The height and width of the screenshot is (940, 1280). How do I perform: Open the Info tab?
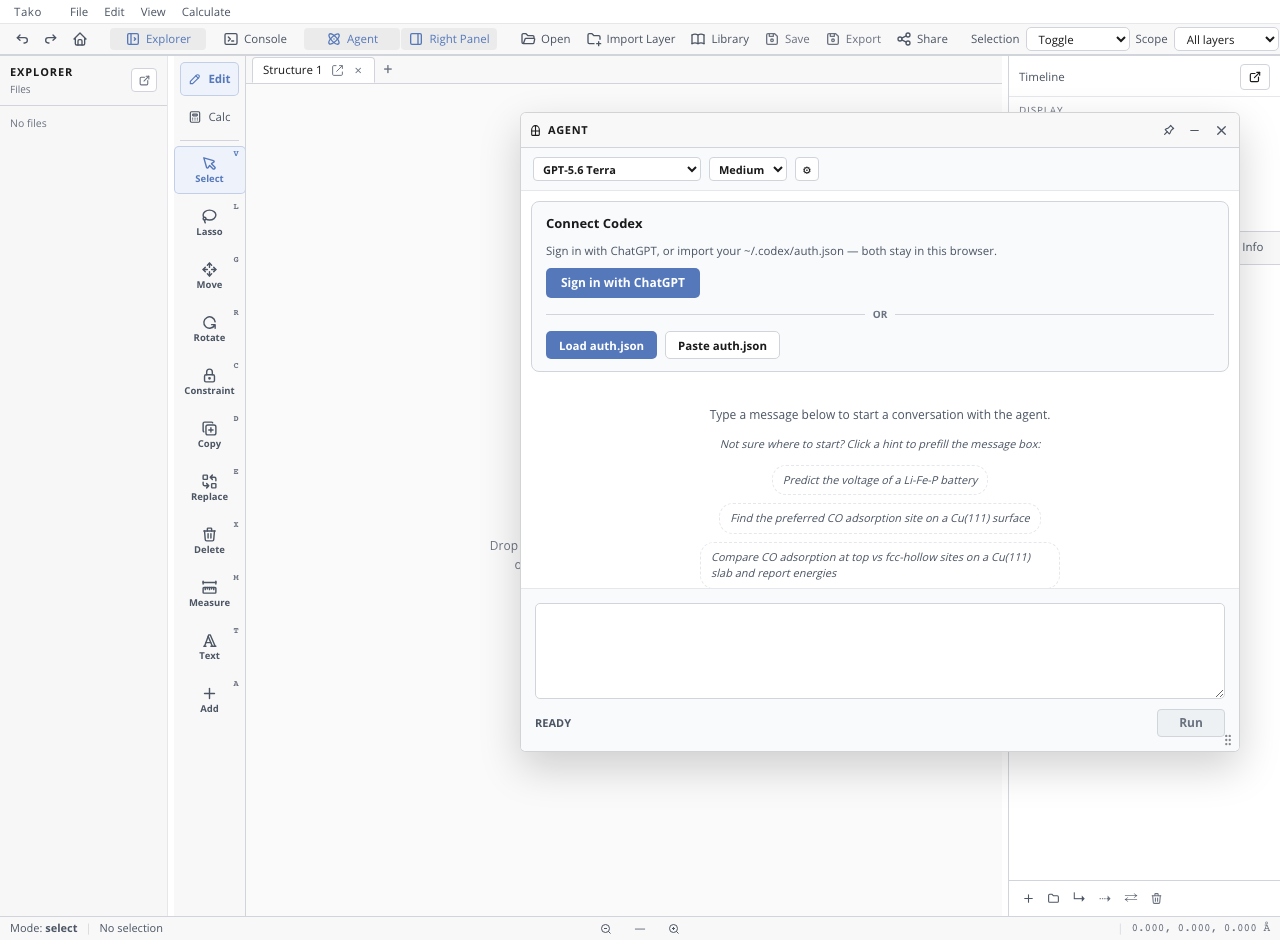click(x=1252, y=247)
